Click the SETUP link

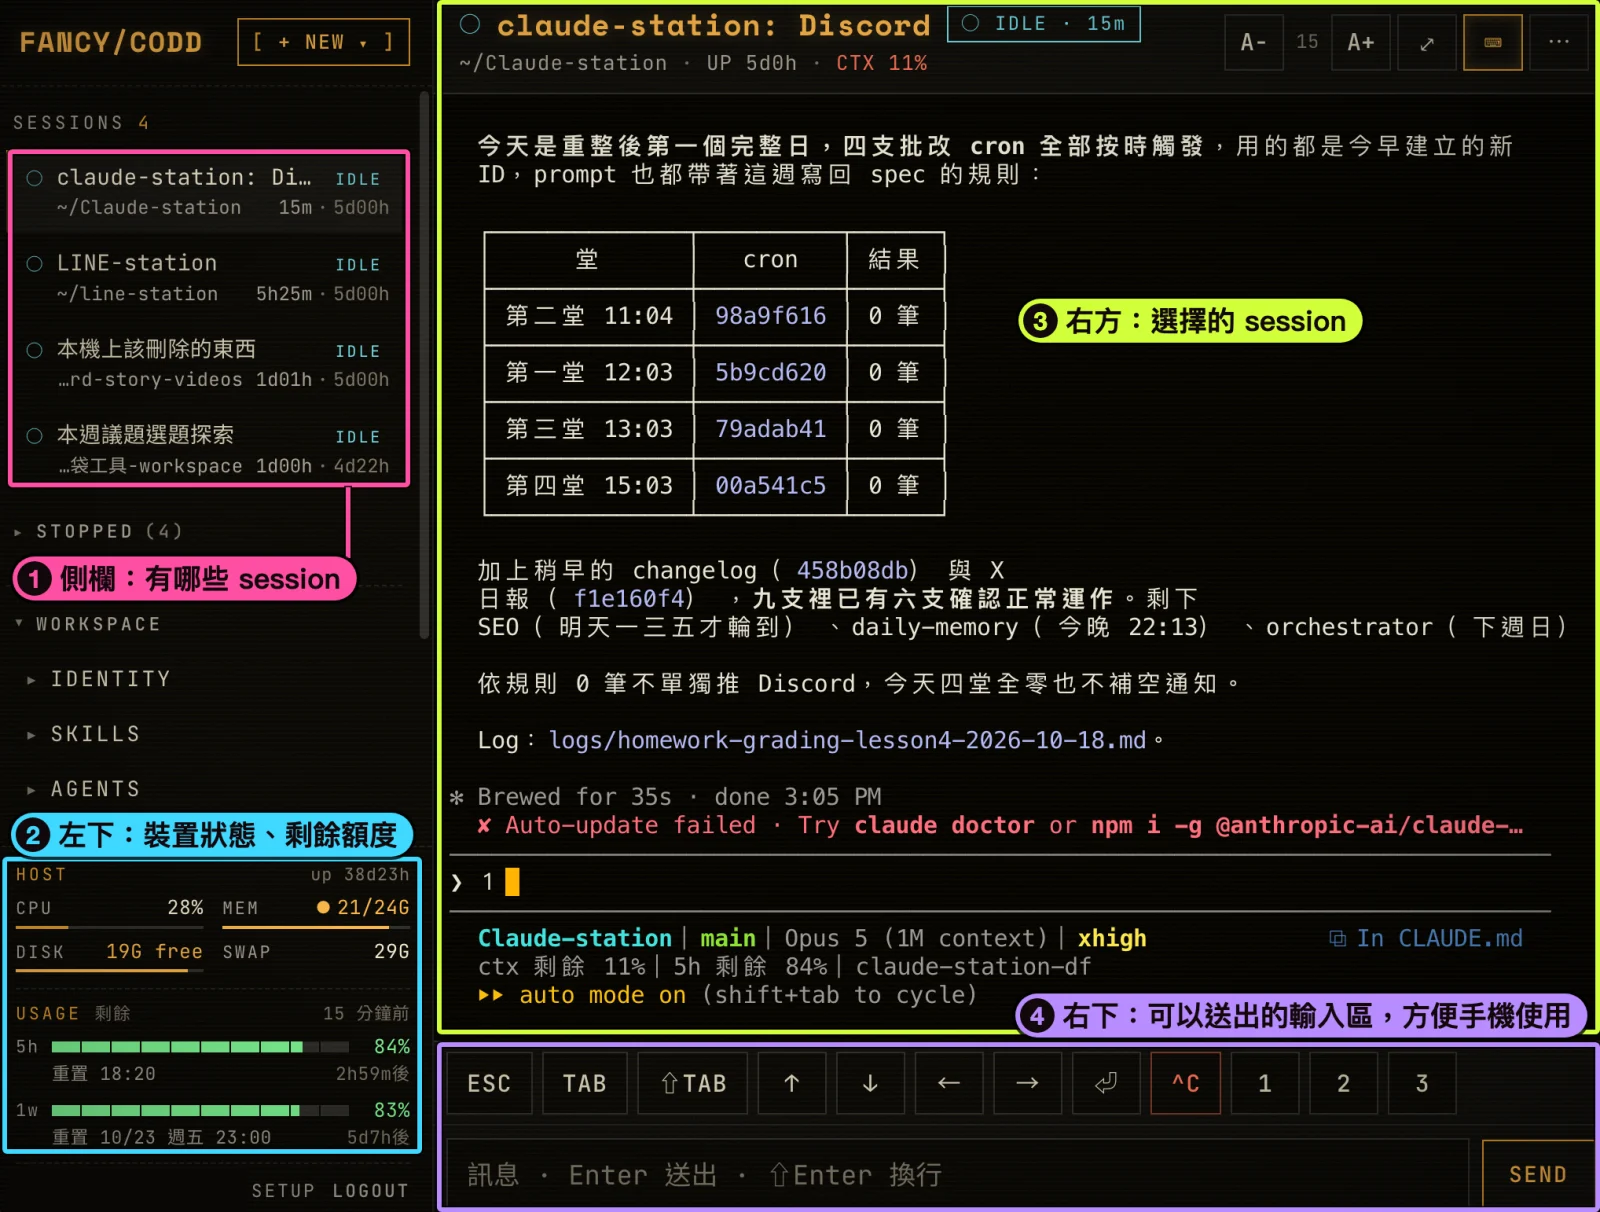pyautogui.click(x=283, y=1190)
